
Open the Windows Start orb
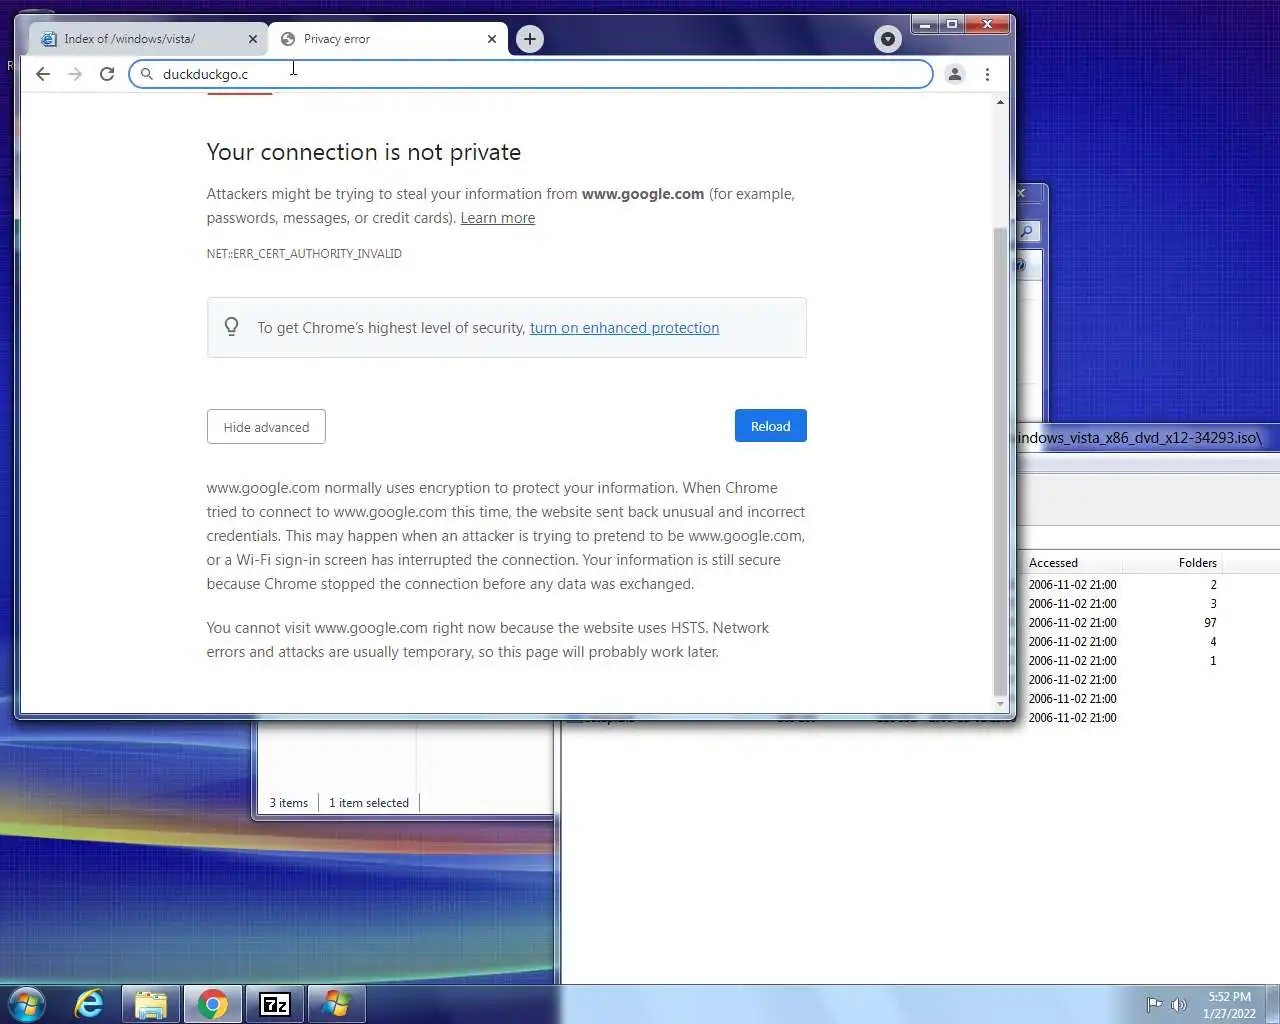pos(27,1003)
